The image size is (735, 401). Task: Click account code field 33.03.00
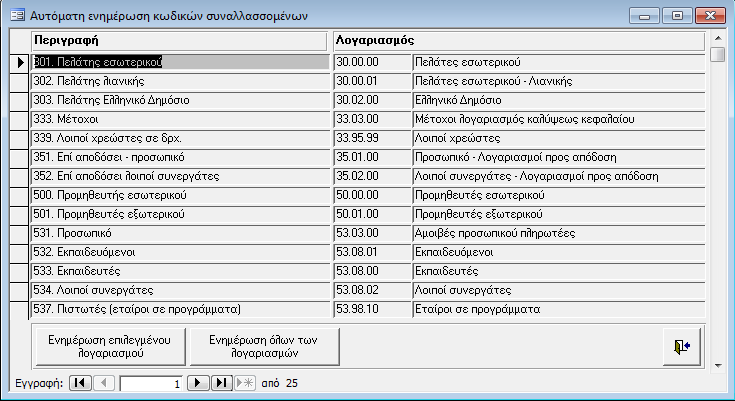pyautogui.click(x=371, y=119)
